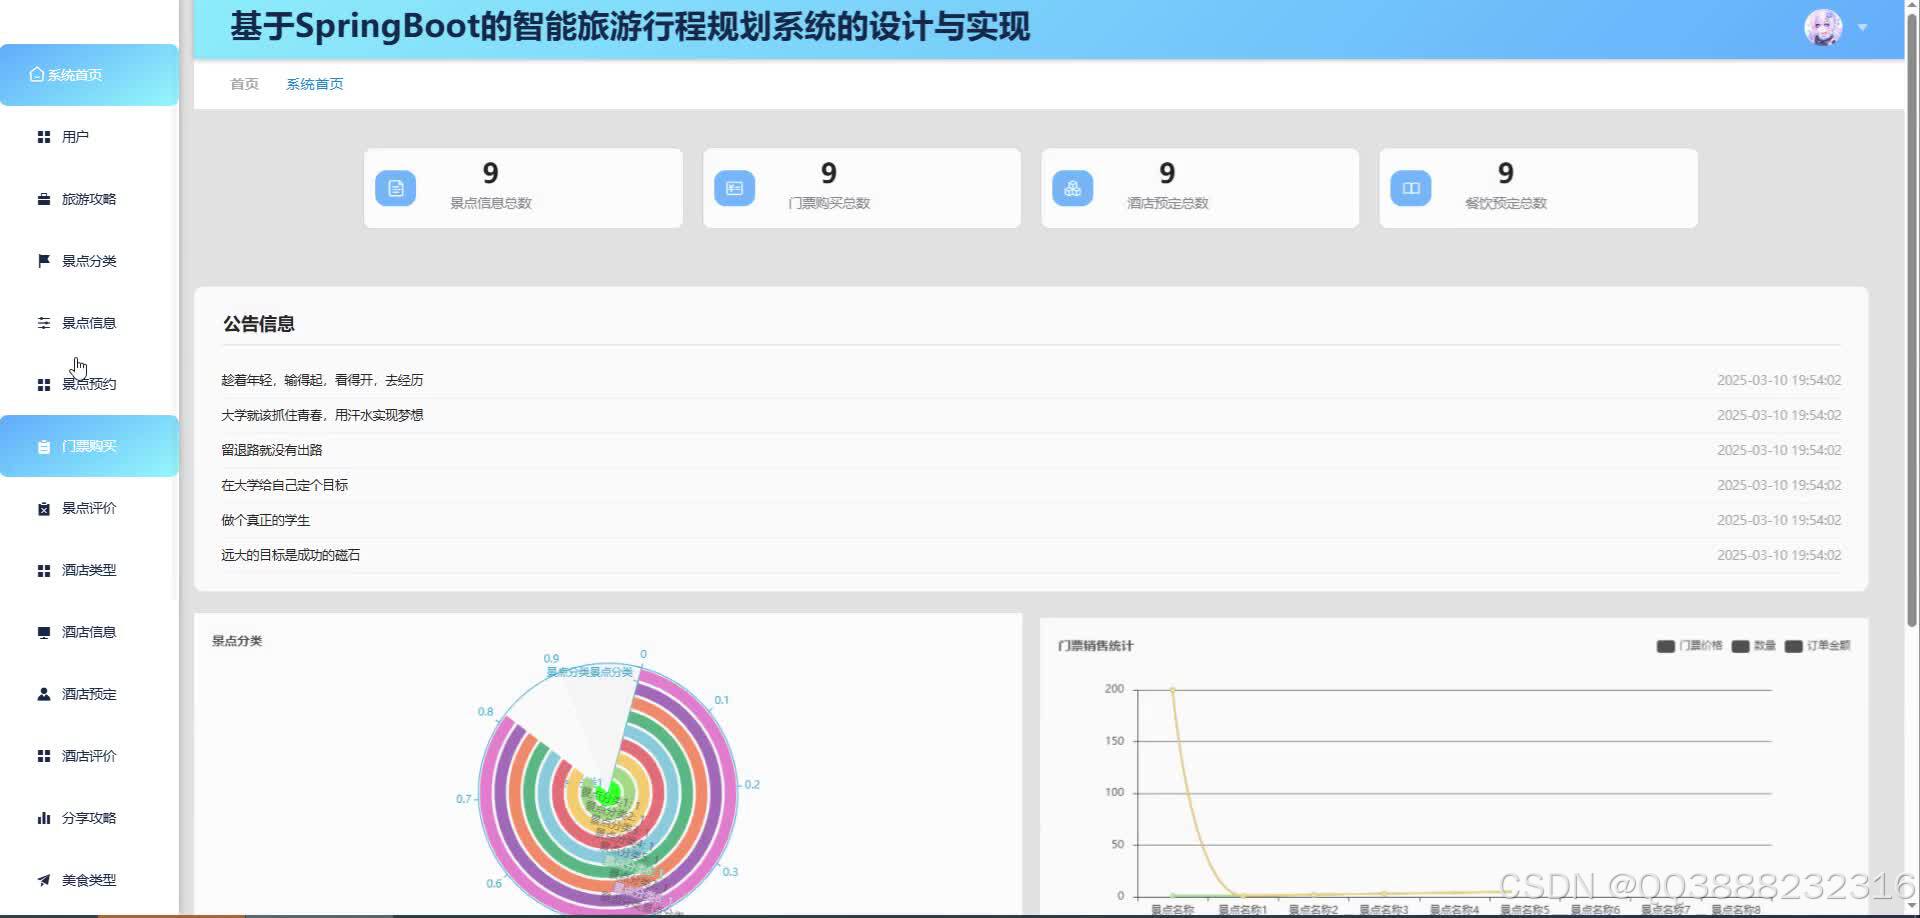
Task: Click the 景点分类 flag icon
Action: click(43, 260)
